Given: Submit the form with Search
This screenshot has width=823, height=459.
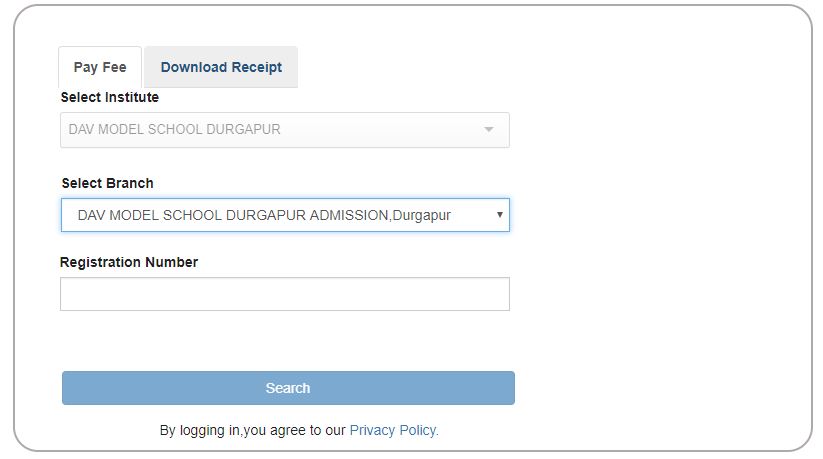Looking at the screenshot, I should 288,388.
